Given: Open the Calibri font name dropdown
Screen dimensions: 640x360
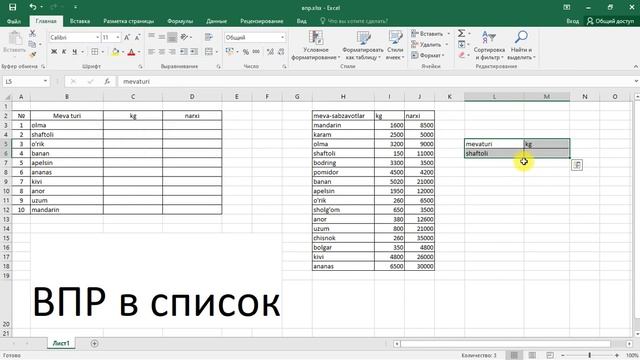Looking at the screenshot, I should click(x=98, y=38).
